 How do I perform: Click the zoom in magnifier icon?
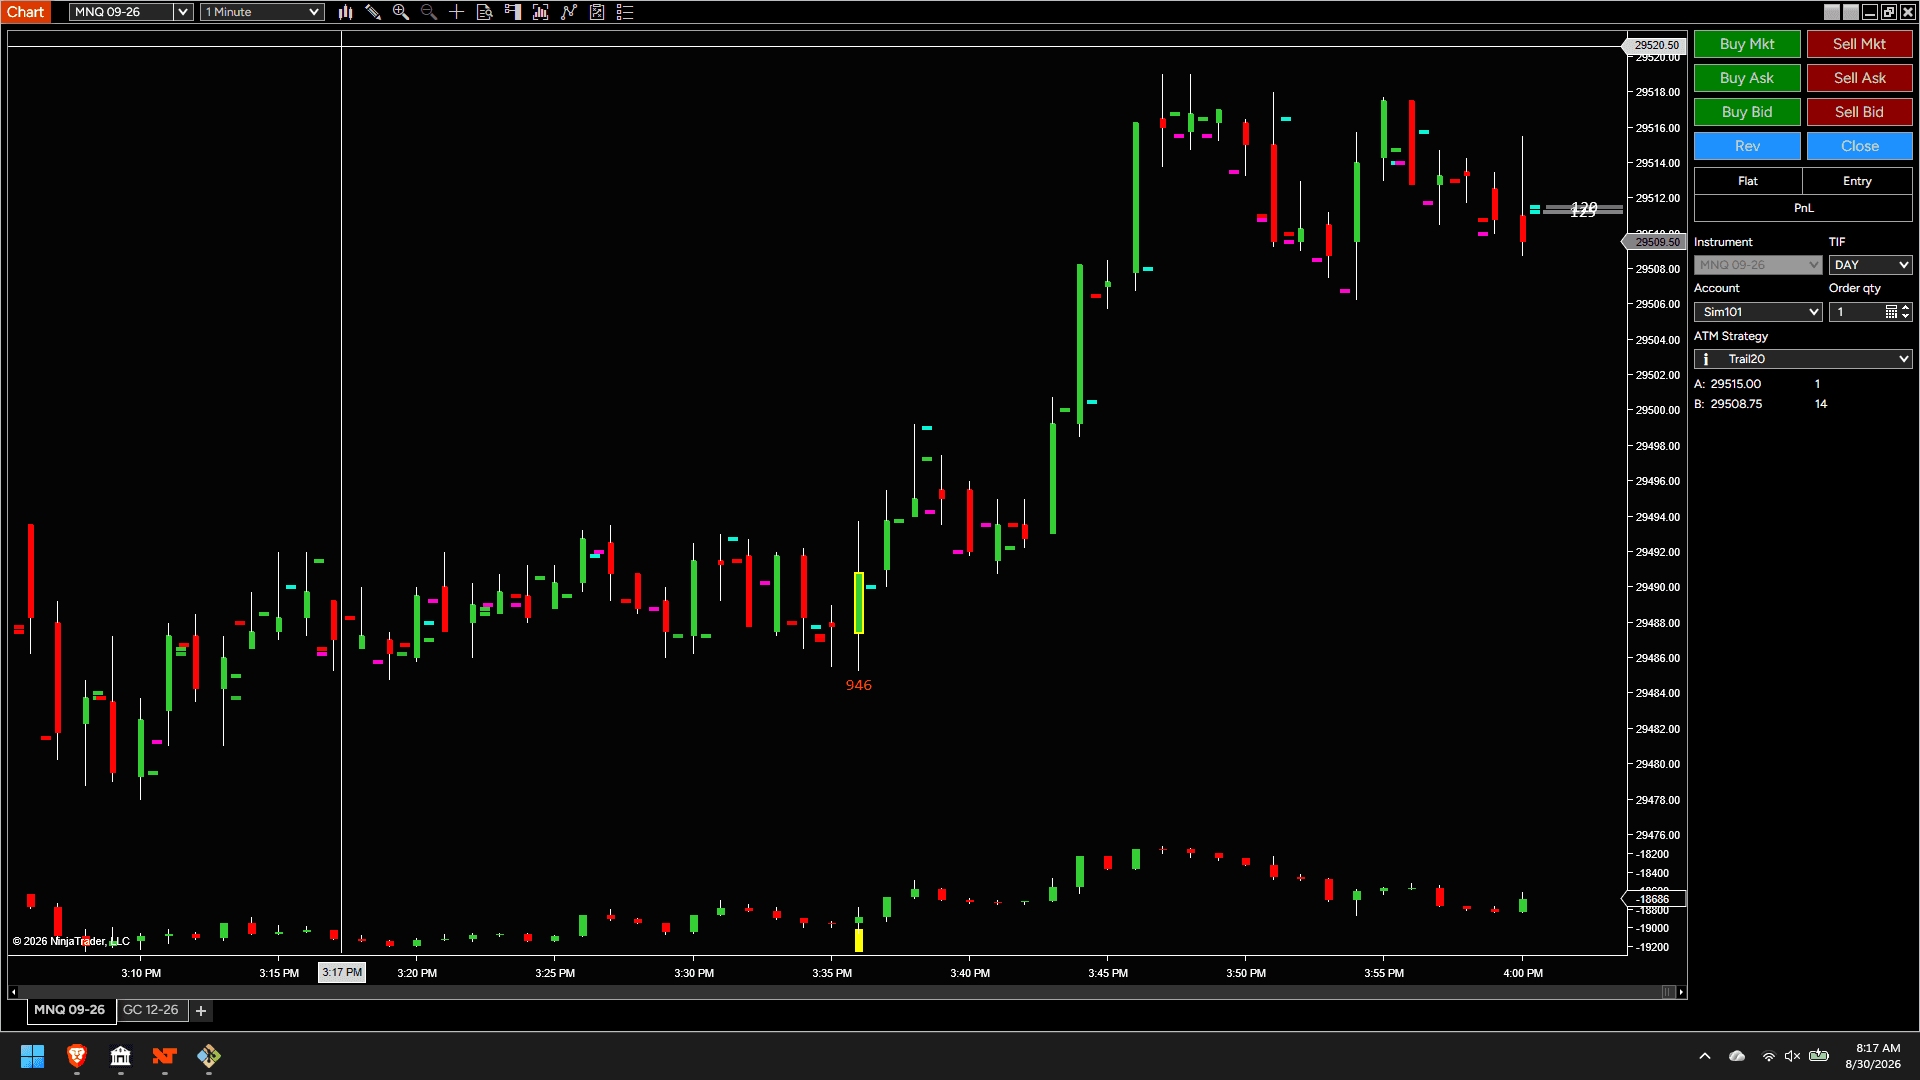point(401,12)
